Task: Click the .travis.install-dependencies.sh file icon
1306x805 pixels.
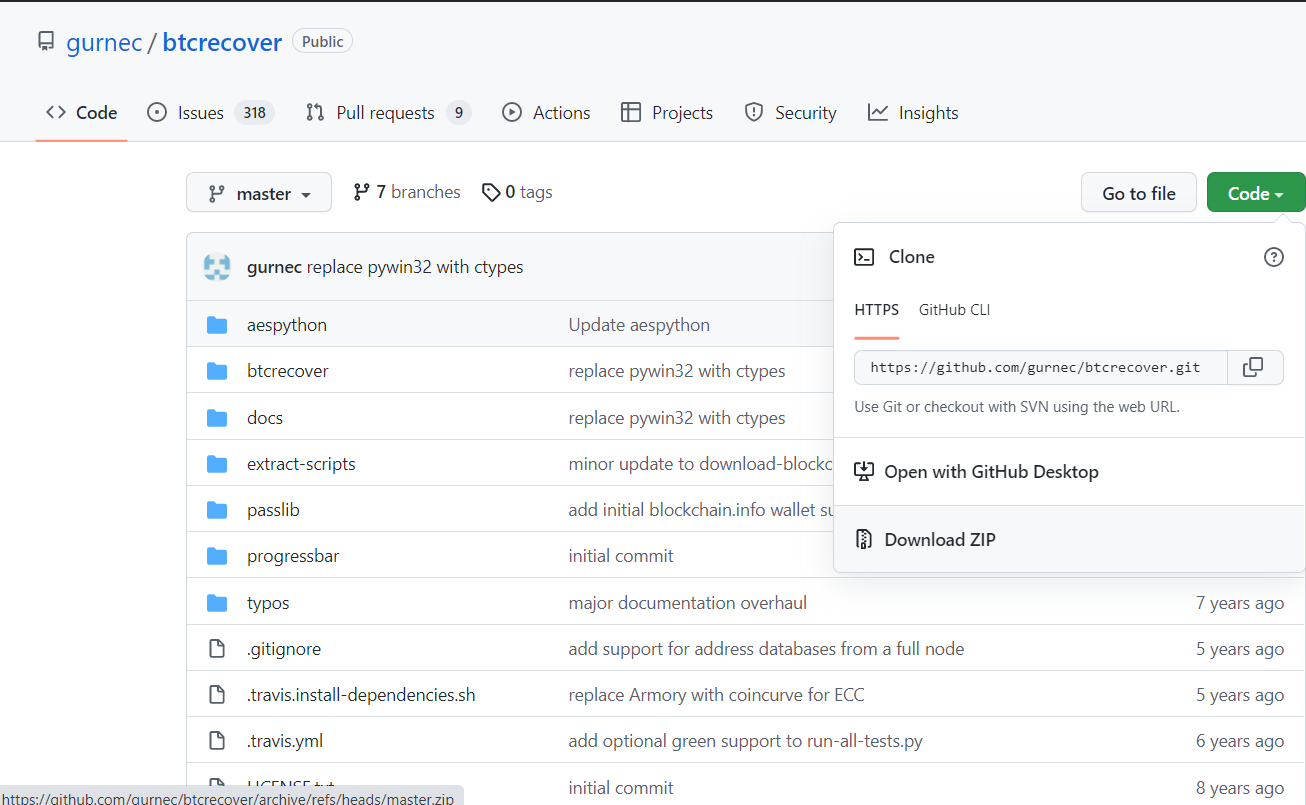Action: pos(217,695)
